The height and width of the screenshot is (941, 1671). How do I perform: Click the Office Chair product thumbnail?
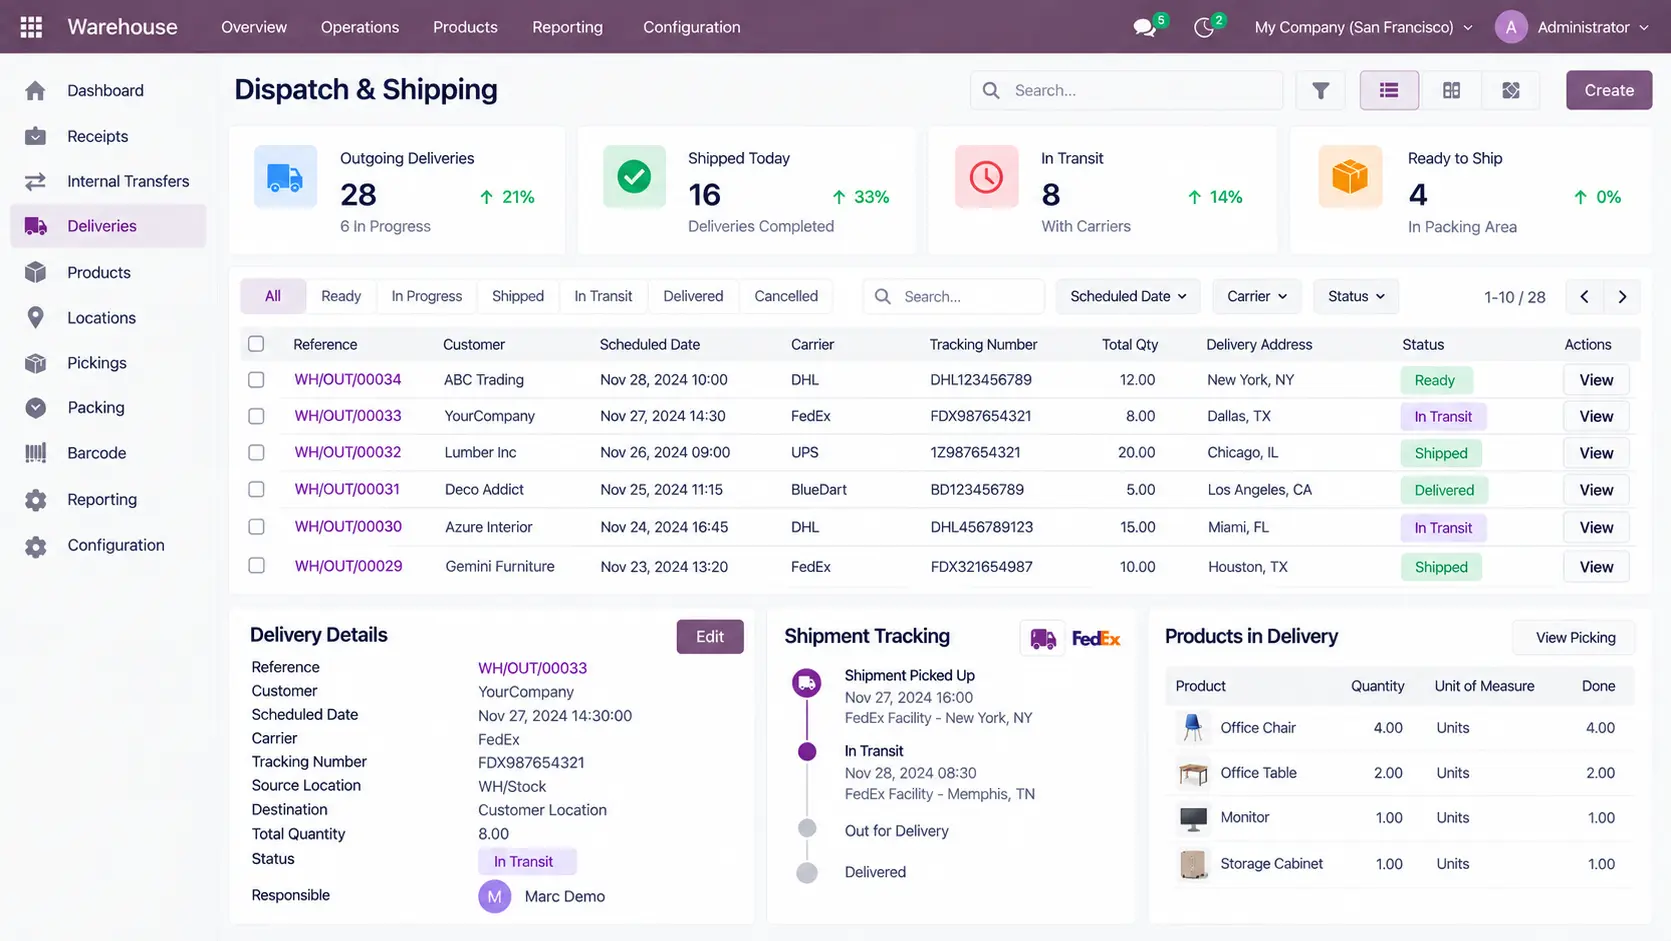[1193, 728]
